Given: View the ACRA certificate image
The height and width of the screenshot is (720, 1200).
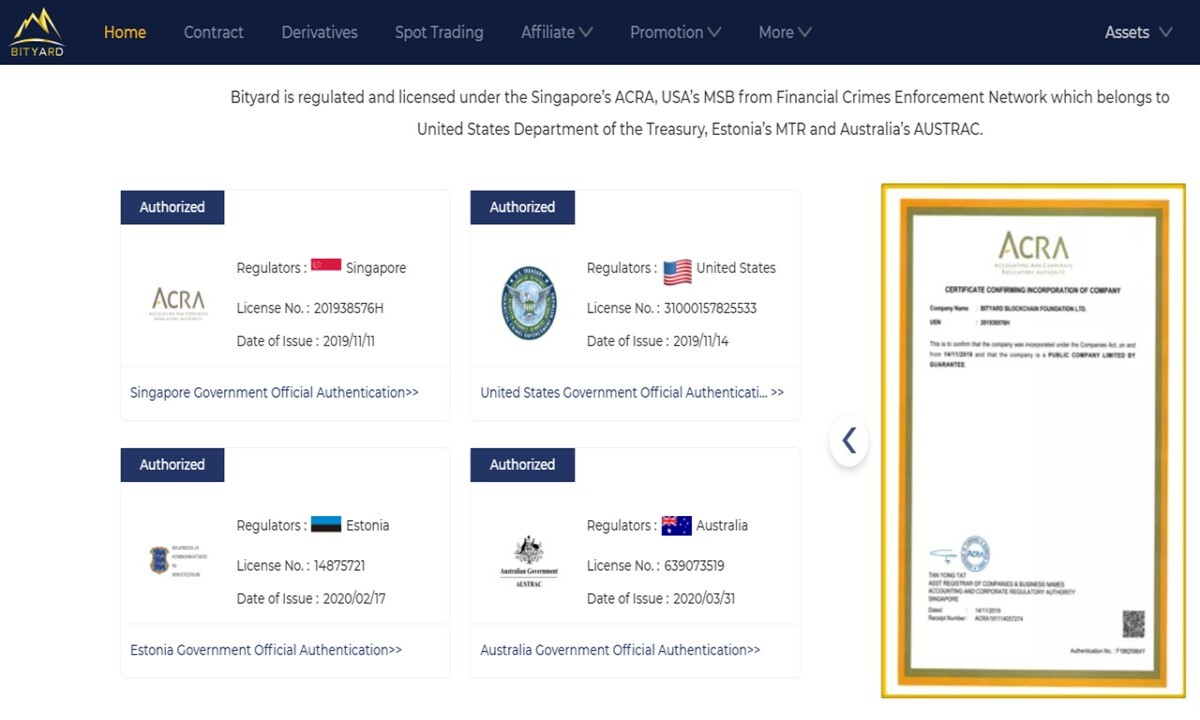Looking at the screenshot, I should 1033,440.
